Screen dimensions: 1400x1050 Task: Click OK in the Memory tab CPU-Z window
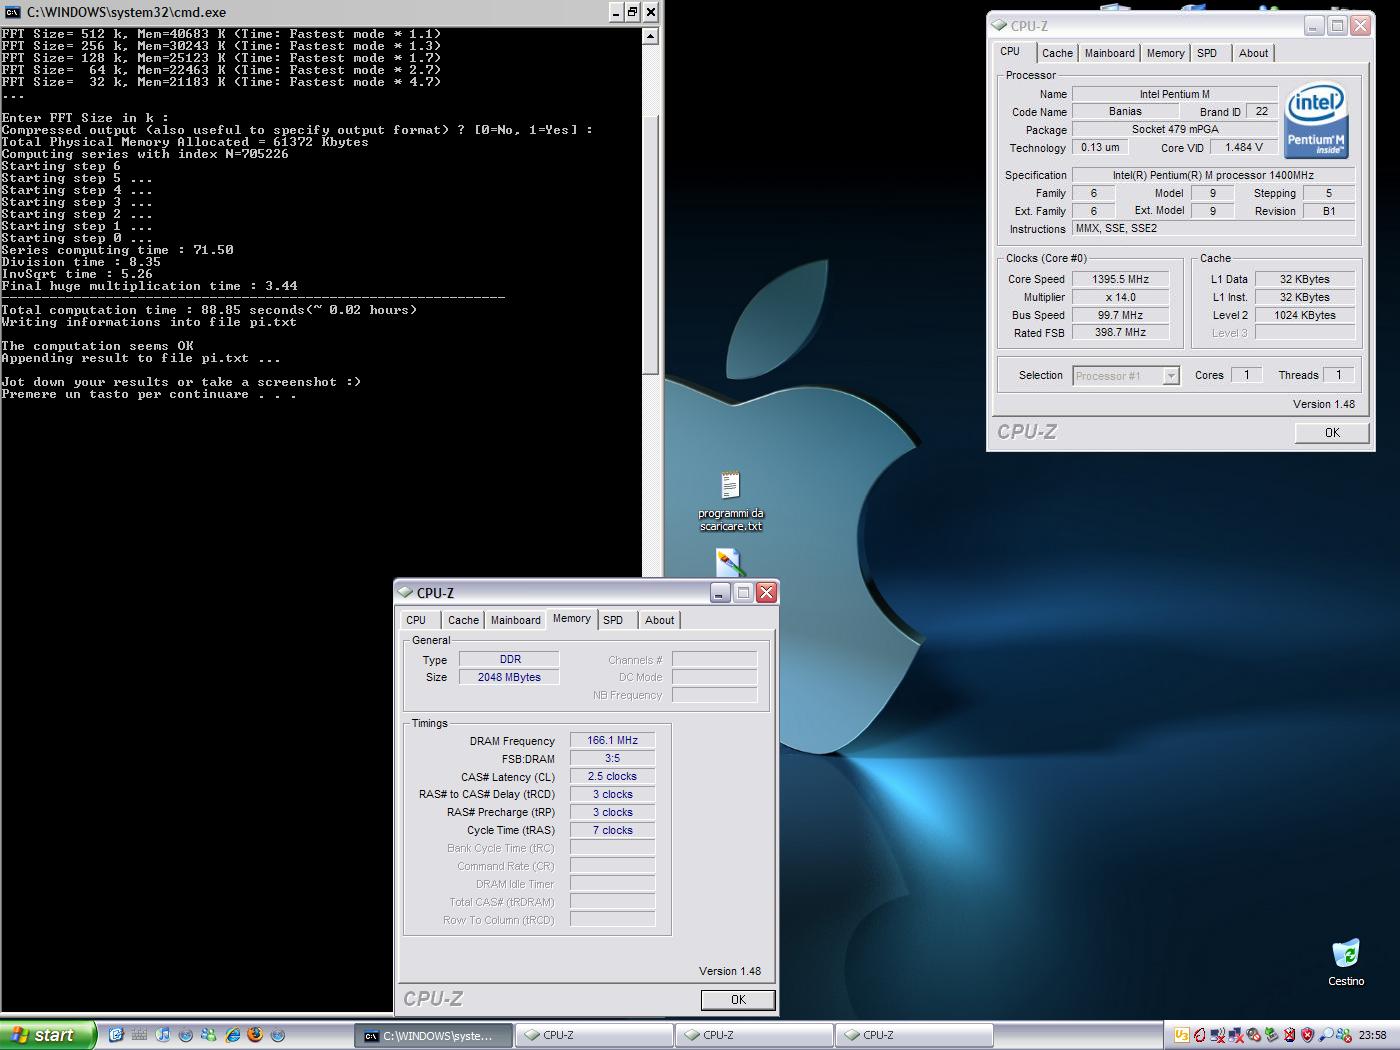(738, 999)
